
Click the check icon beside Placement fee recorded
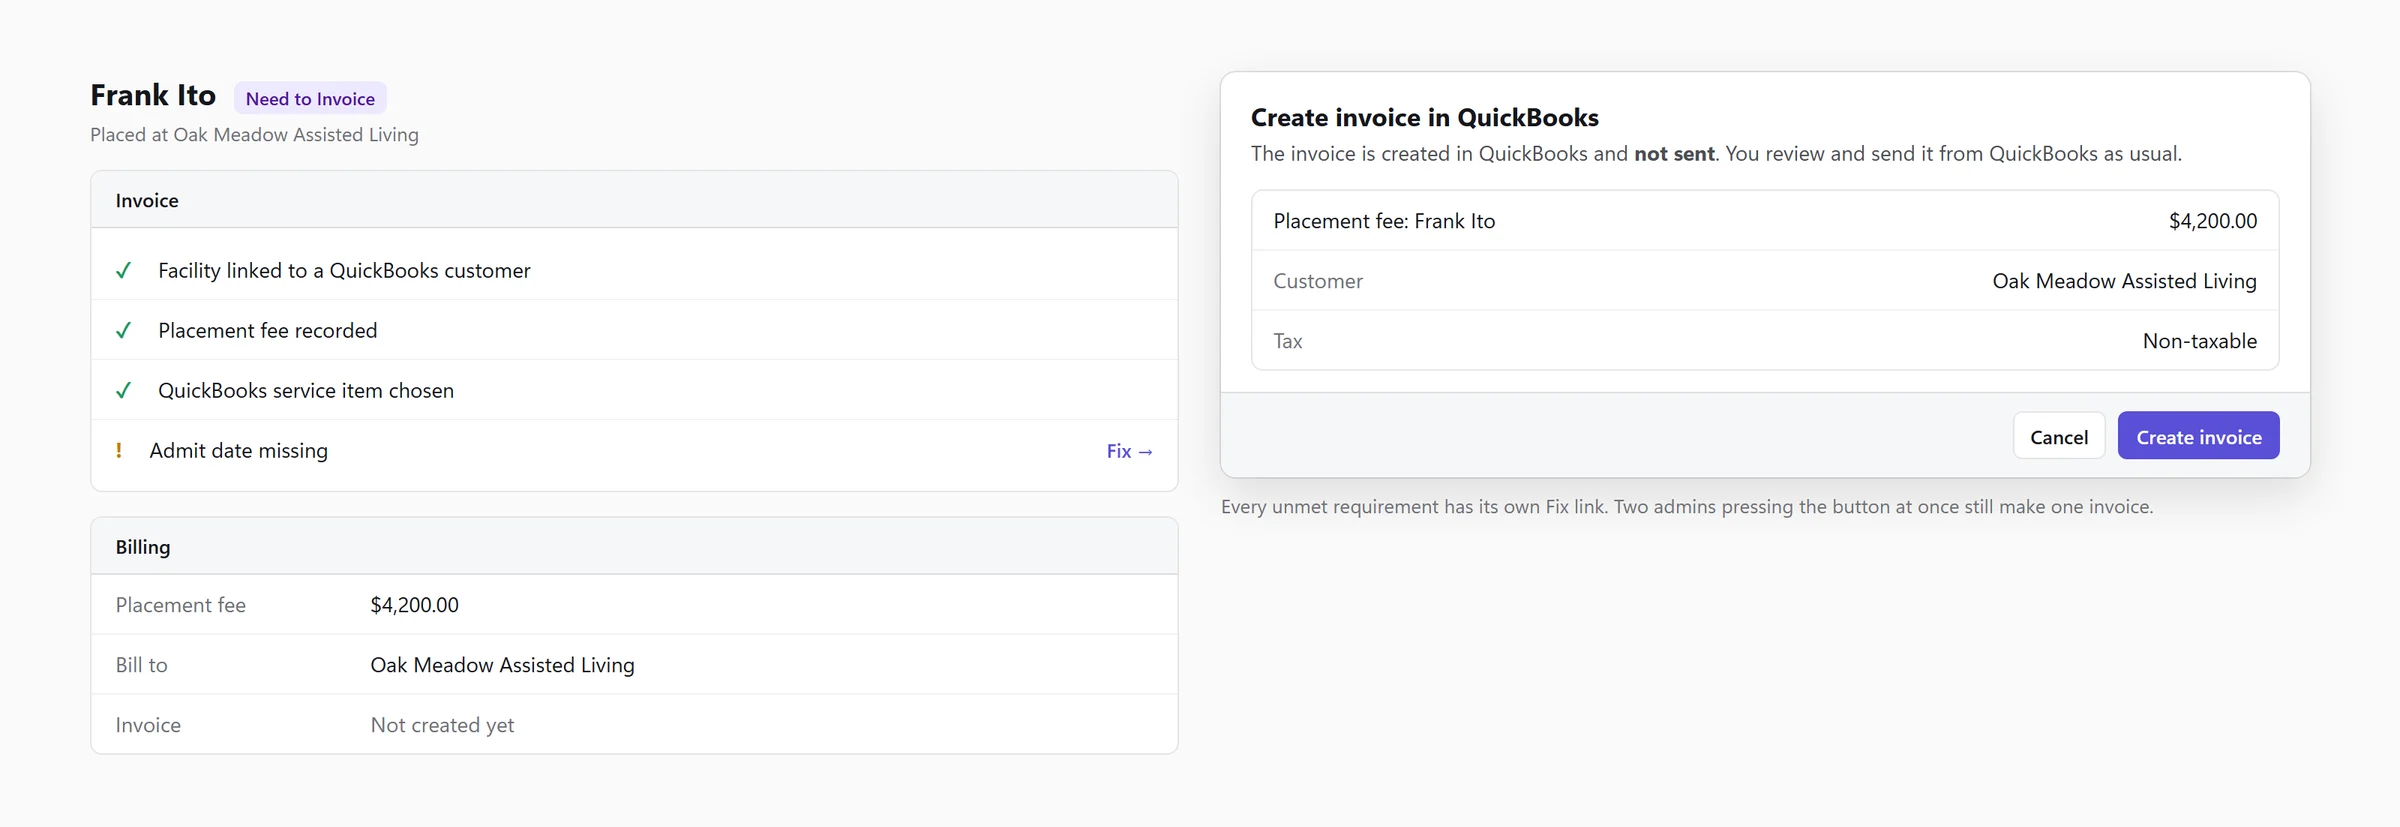[123, 330]
